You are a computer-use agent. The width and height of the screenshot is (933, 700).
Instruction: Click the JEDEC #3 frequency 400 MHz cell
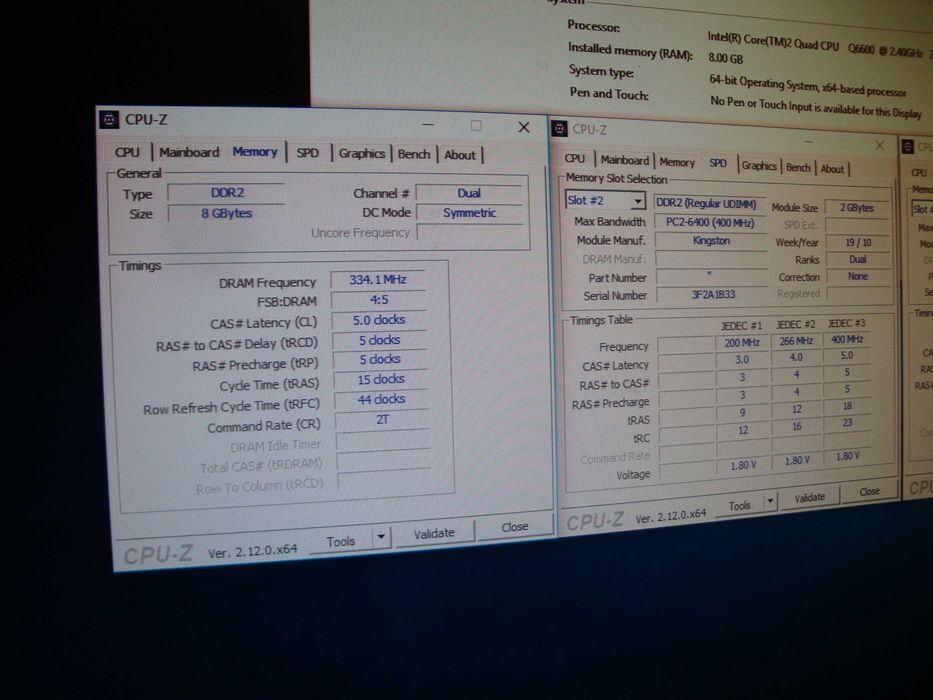[x=847, y=339]
